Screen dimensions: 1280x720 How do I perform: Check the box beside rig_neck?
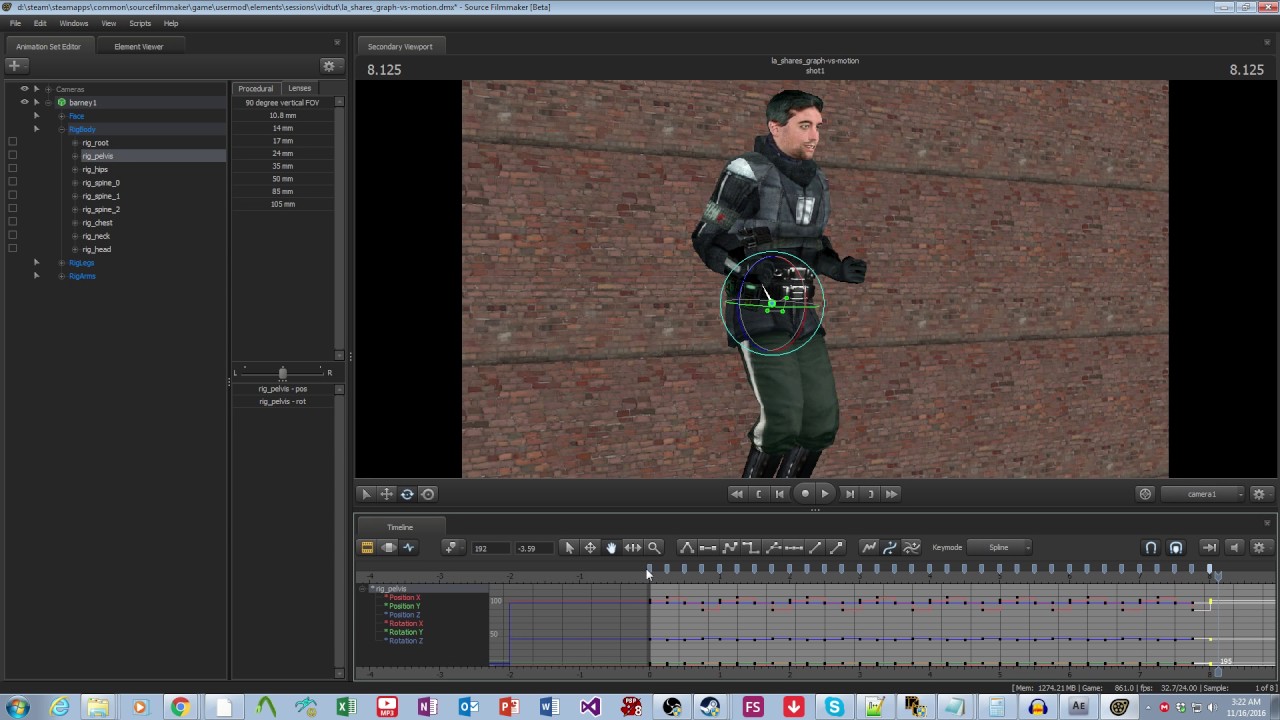(x=12, y=235)
